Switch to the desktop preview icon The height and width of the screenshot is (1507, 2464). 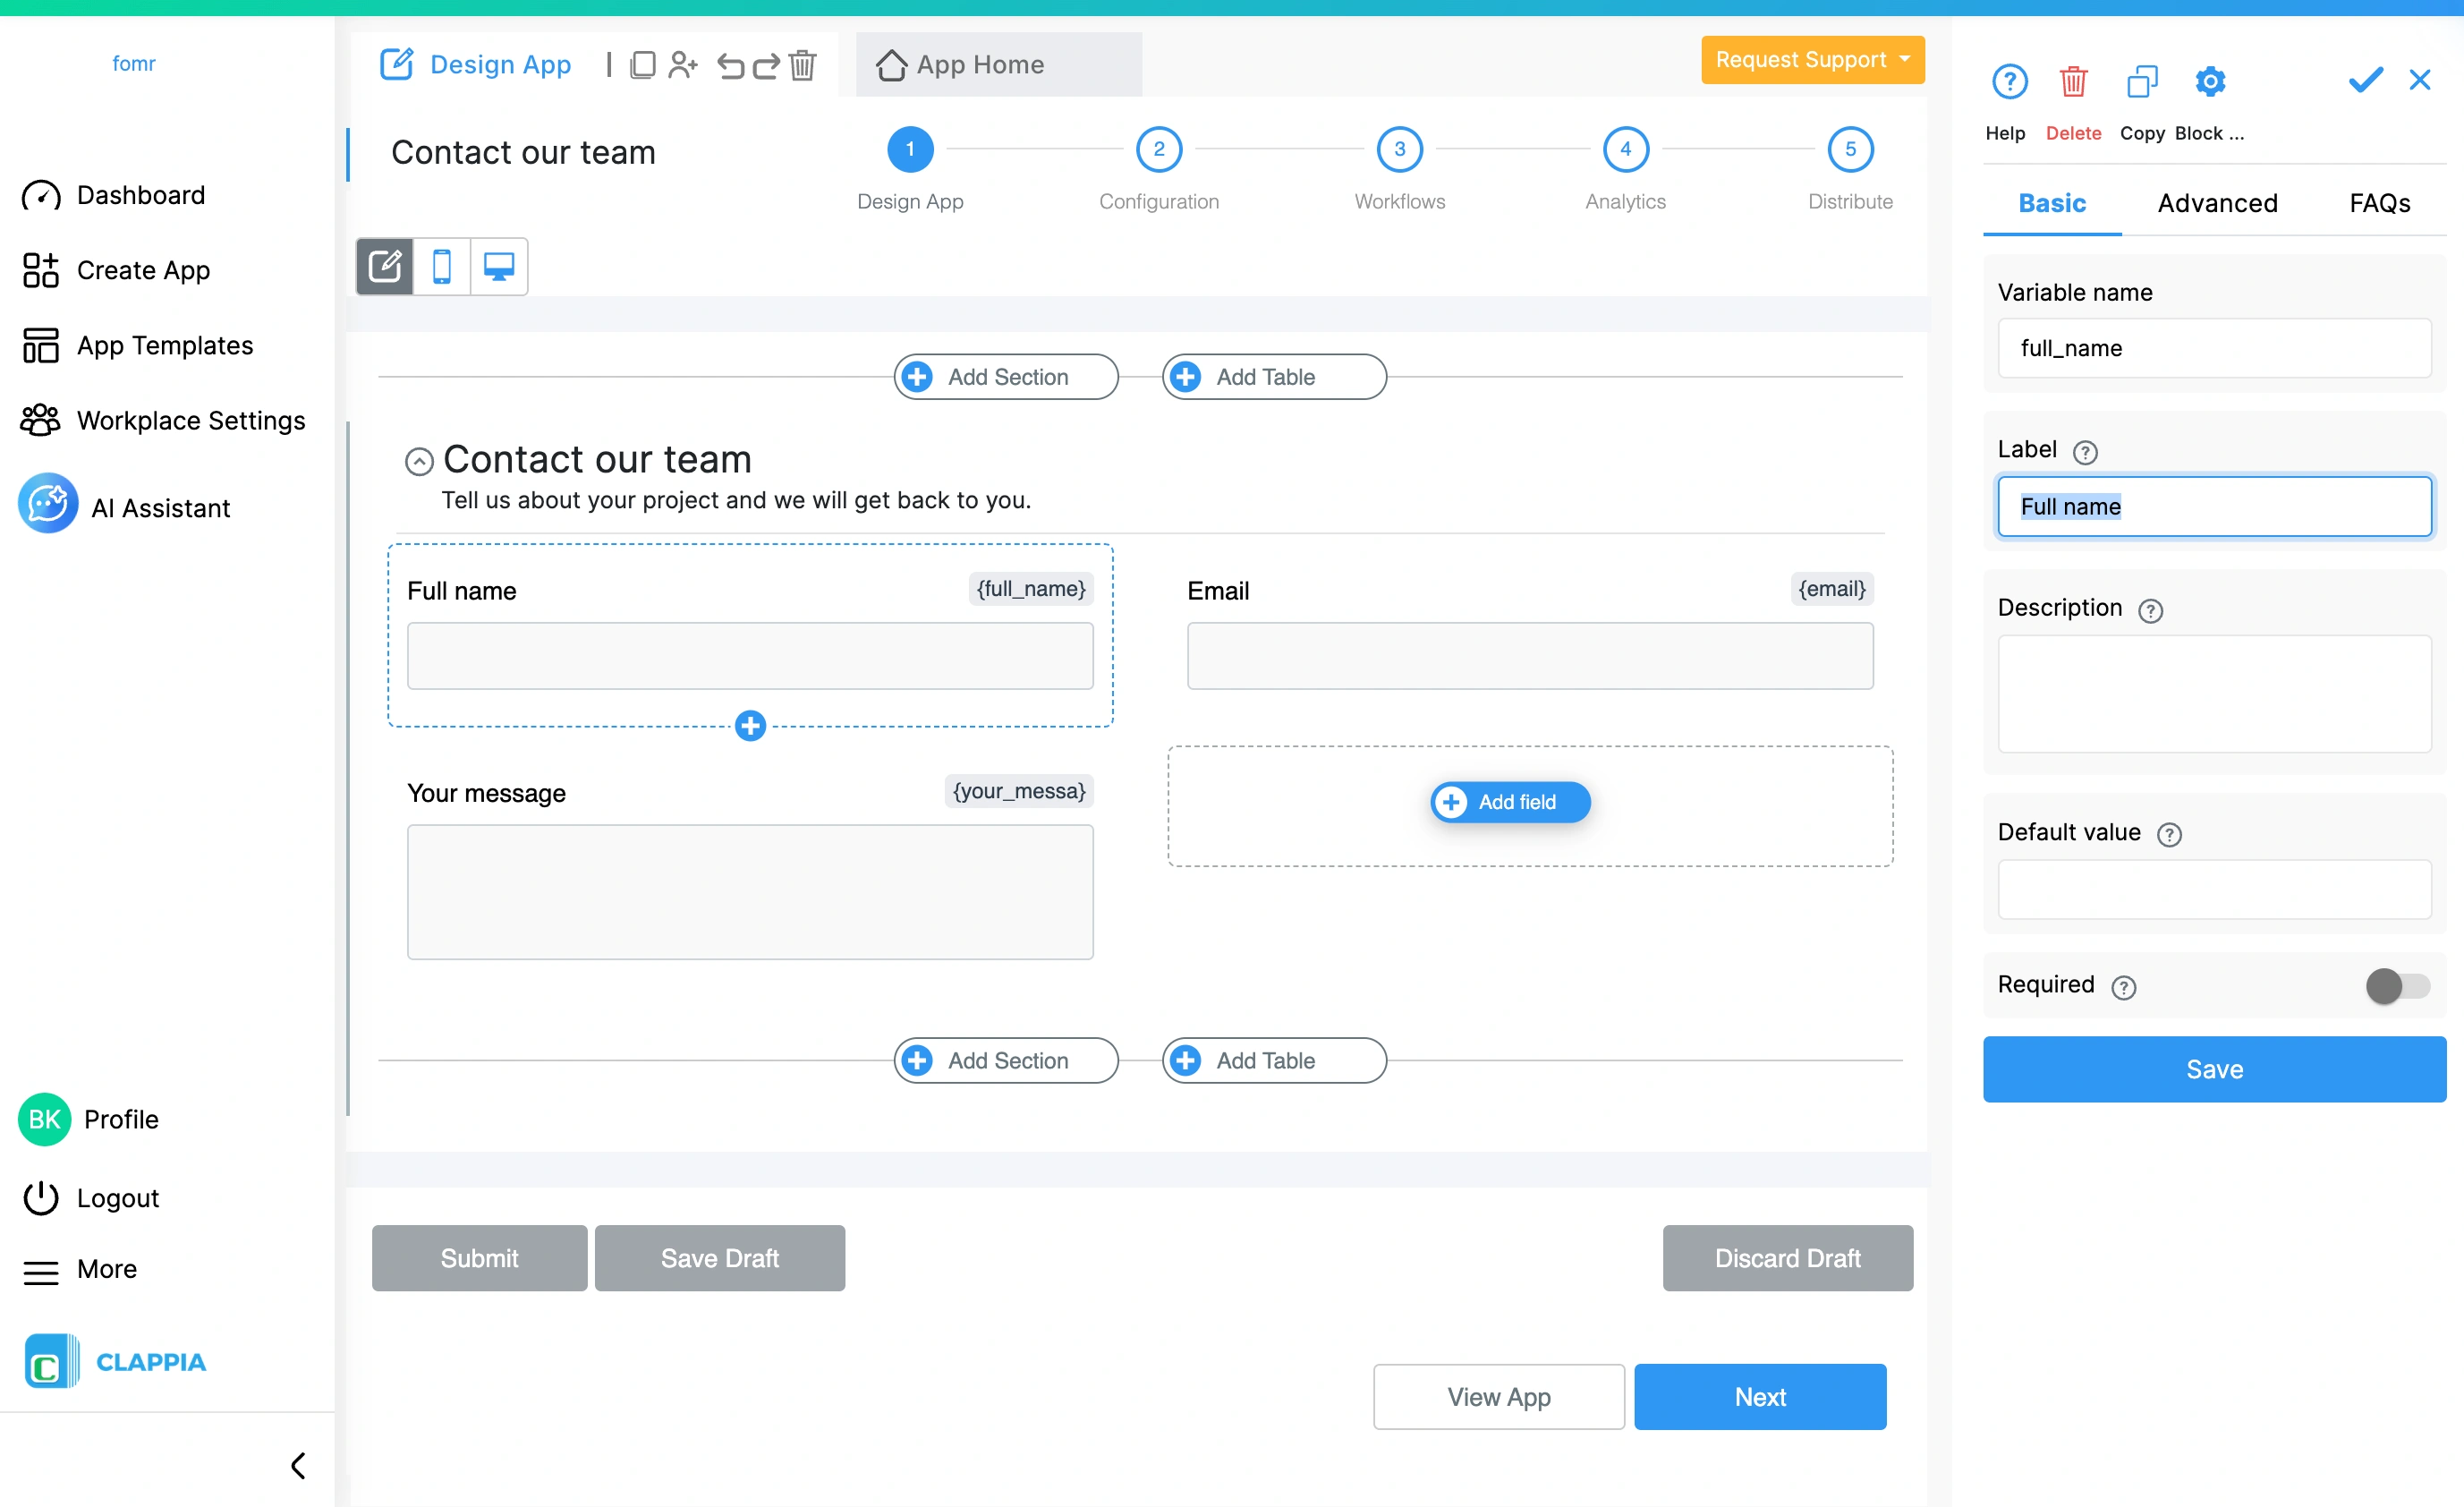click(x=499, y=267)
